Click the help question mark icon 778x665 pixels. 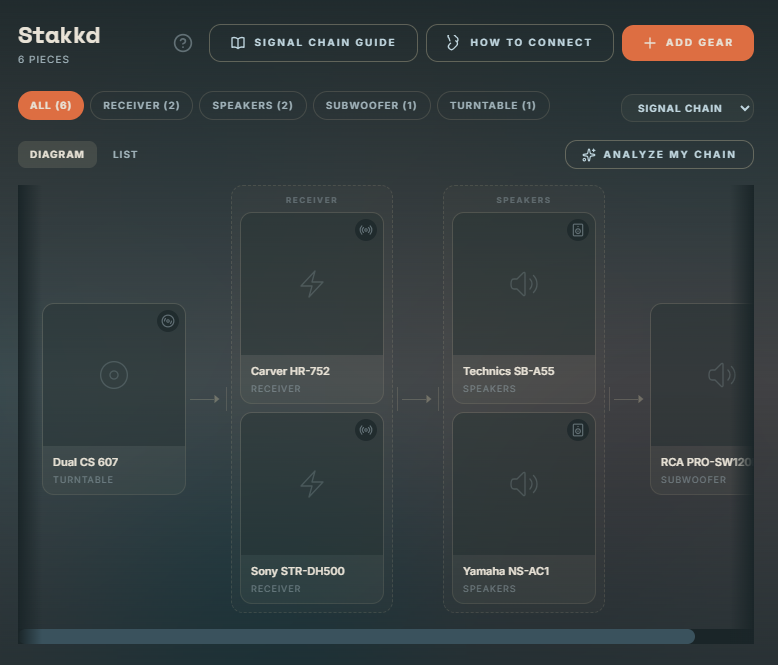[x=183, y=43]
